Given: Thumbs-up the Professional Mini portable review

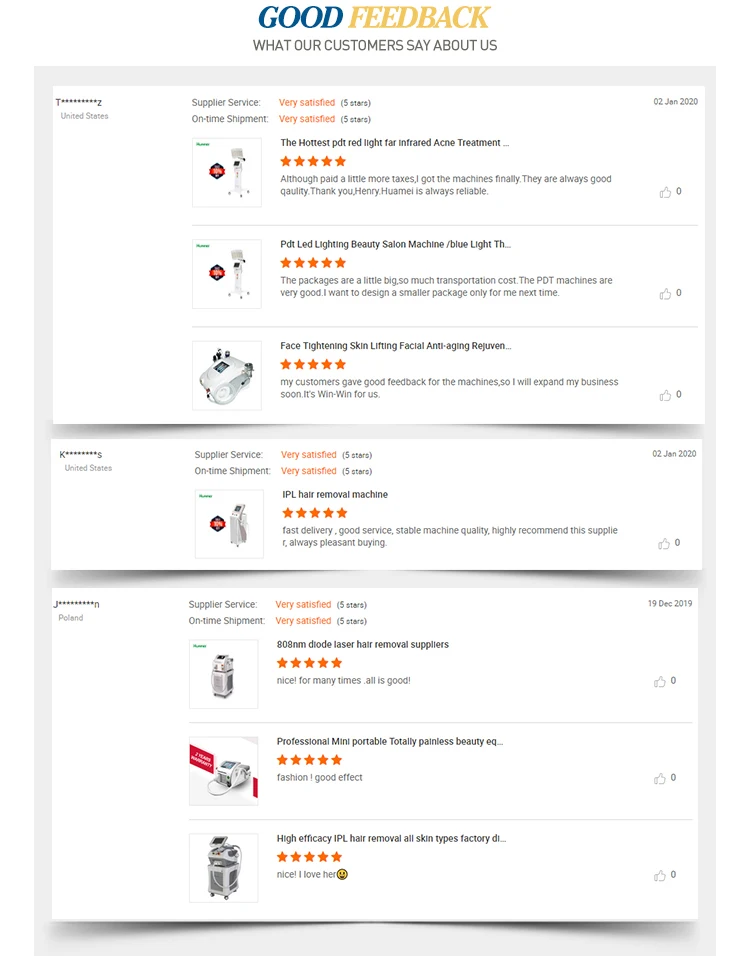Looking at the screenshot, I should [x=660, y=778].
